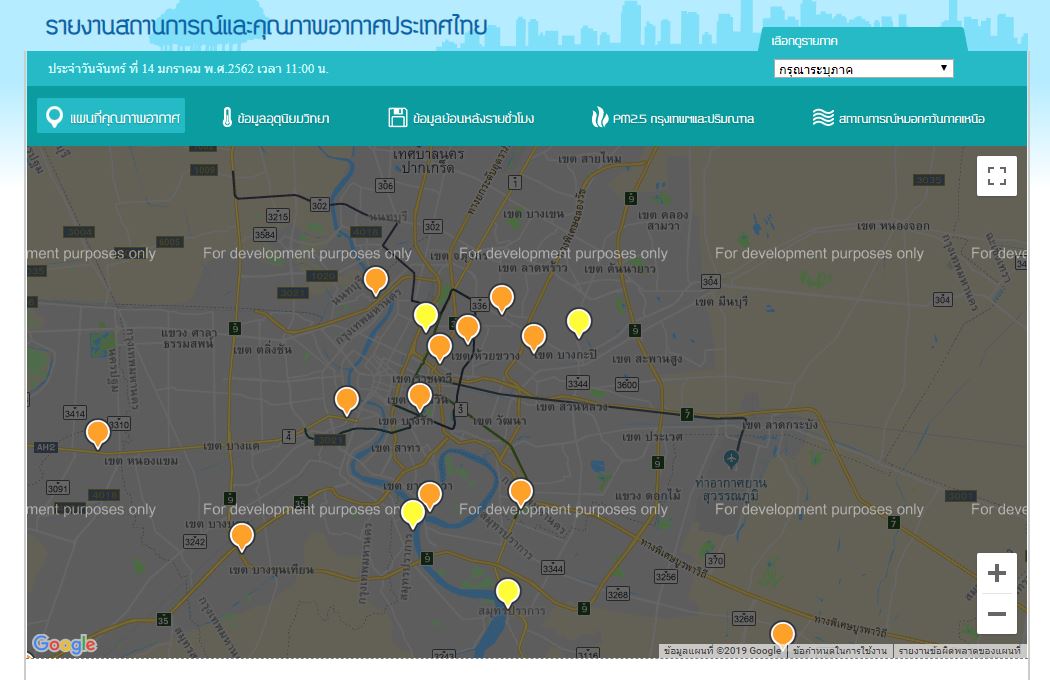The image size is (1050, 680).
Task: Open ข้อมูลย้อนหลังรายชั่วโมง tab
Action: click(x=461, y=118)
